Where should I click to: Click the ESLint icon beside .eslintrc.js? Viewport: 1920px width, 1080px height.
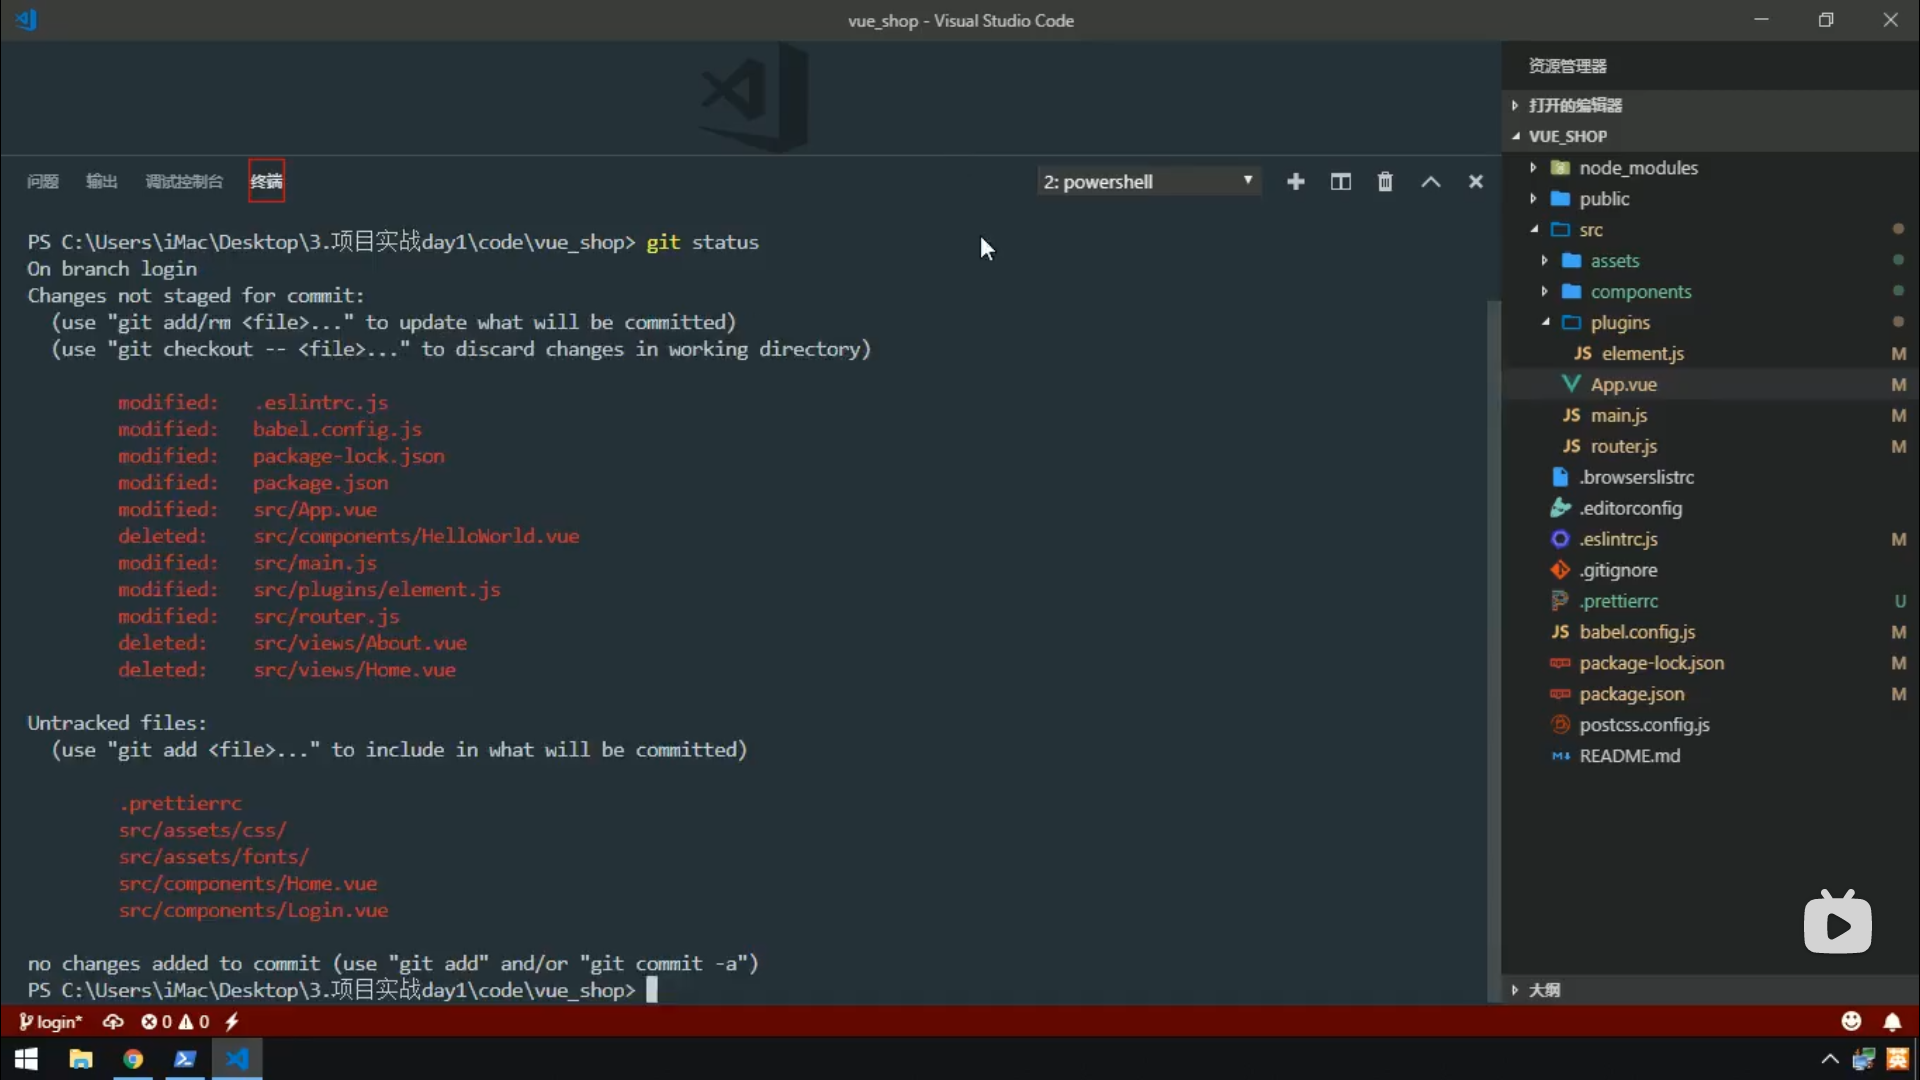[x=1560, y=539]
